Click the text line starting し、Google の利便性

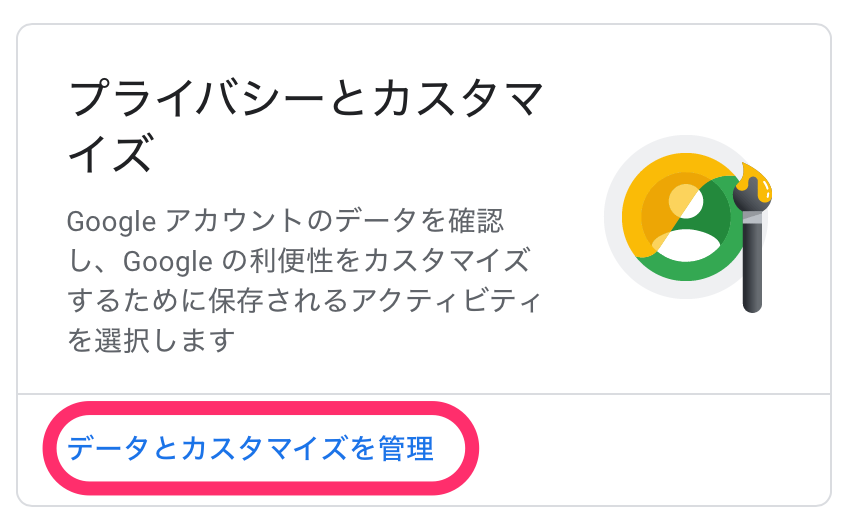[x=297, y=261]
